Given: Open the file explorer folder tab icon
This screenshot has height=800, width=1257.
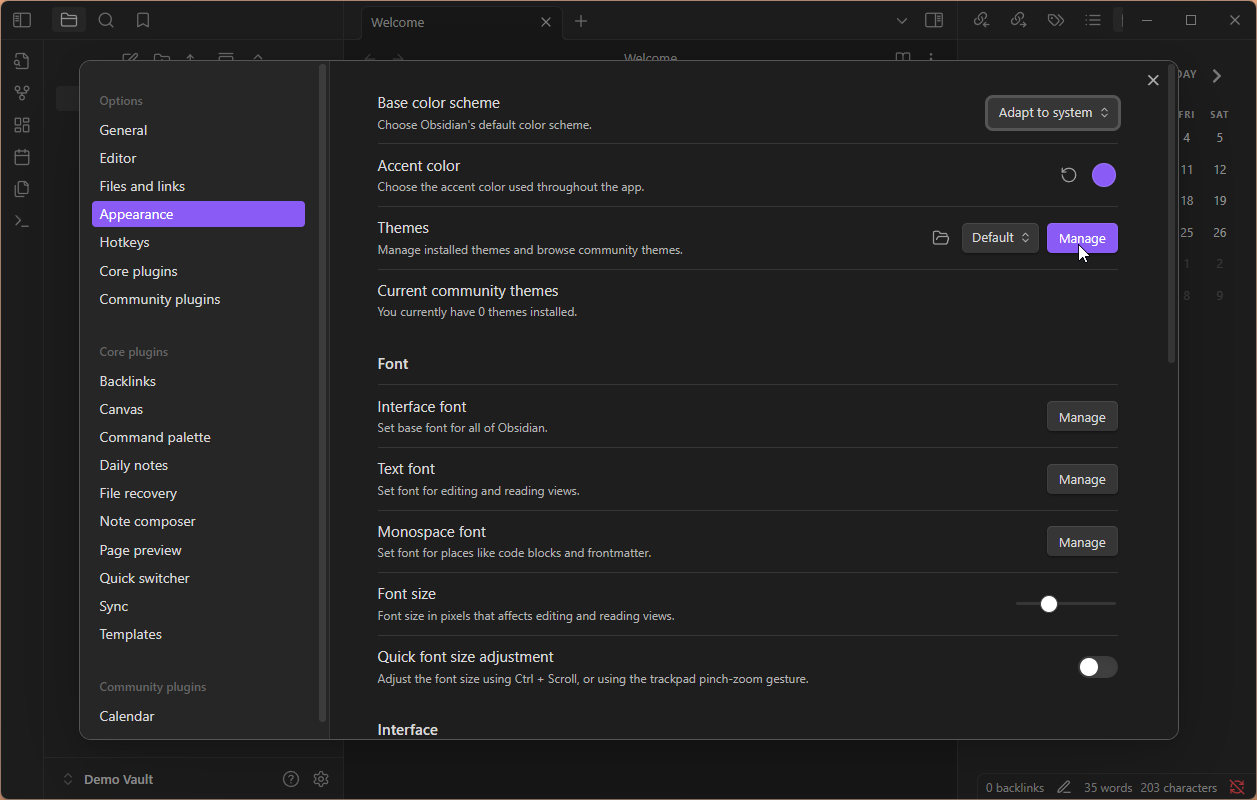Looking at the screenshot, I should tap(68, 20).
